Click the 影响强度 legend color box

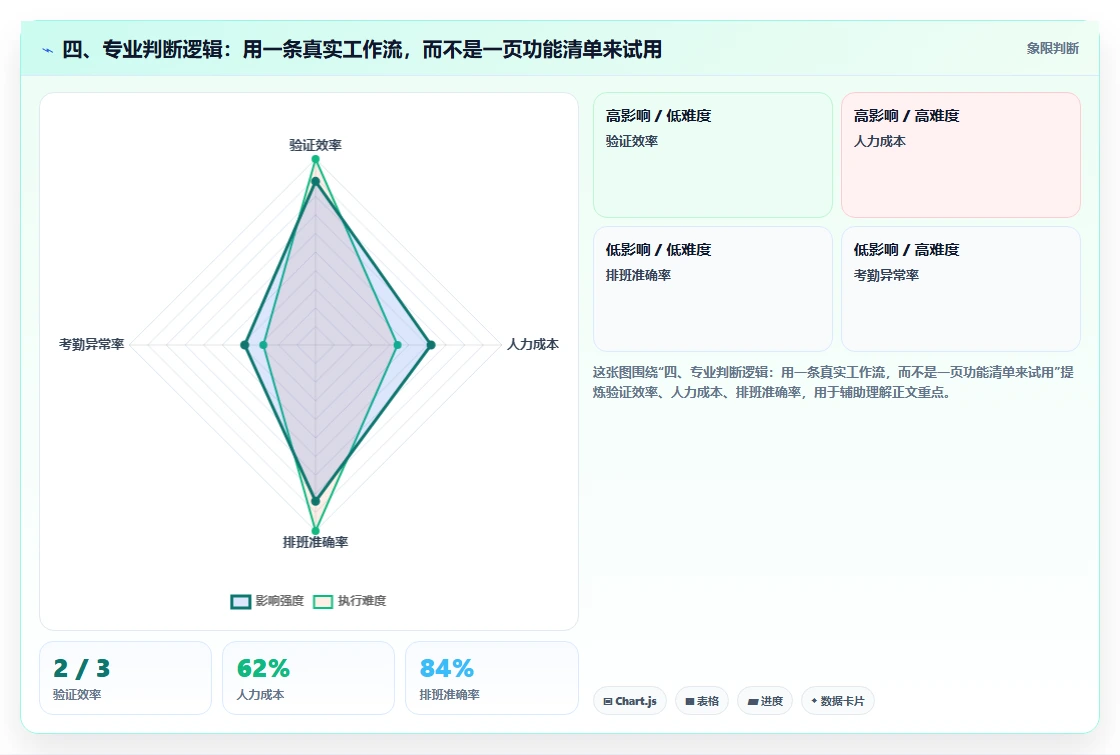pos(241,601)
